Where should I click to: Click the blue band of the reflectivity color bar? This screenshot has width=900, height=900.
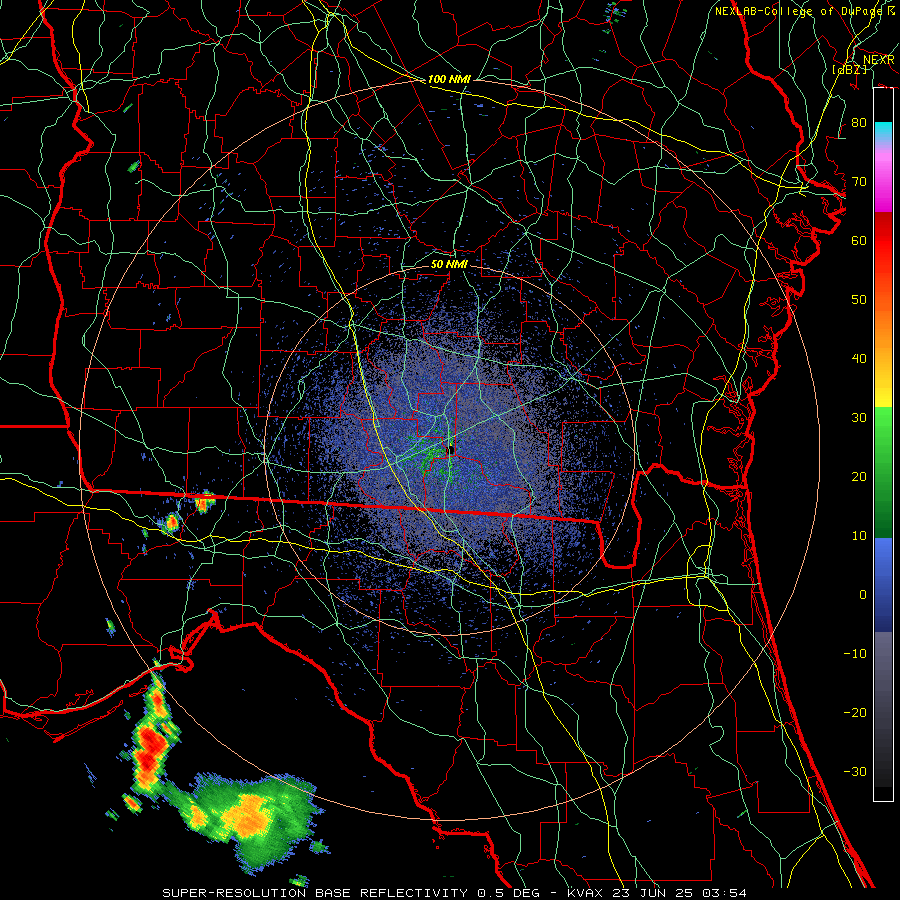pos(883,585)
